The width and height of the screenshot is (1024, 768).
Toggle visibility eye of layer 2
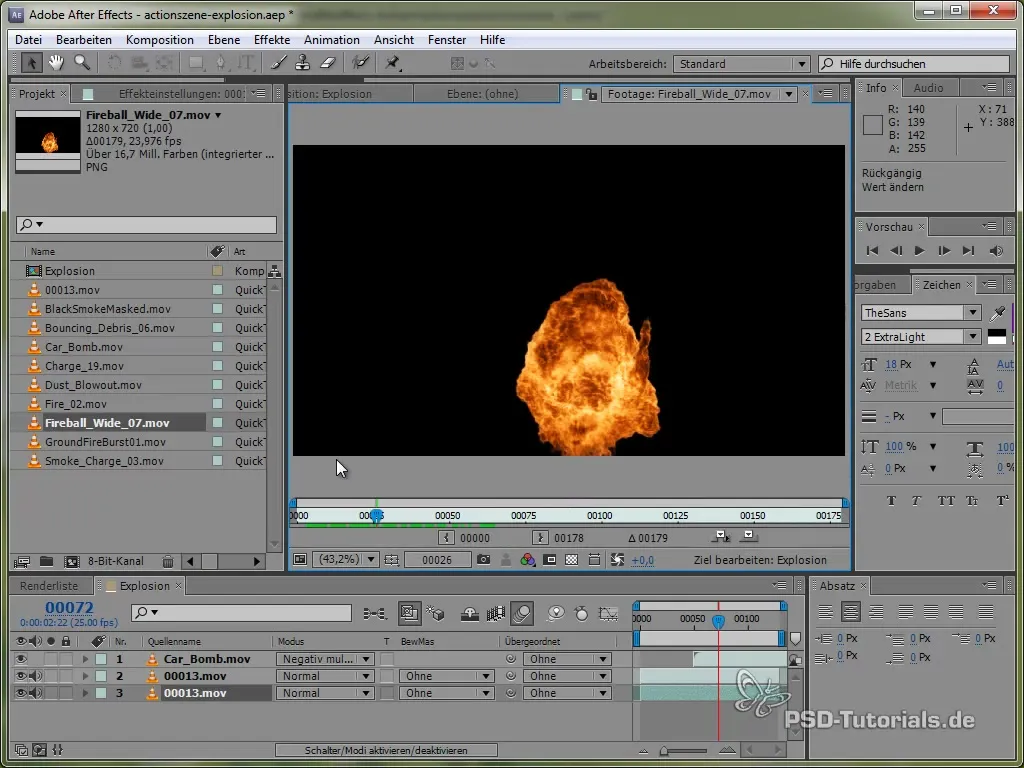pyautogui.click(x=21, y=676)
